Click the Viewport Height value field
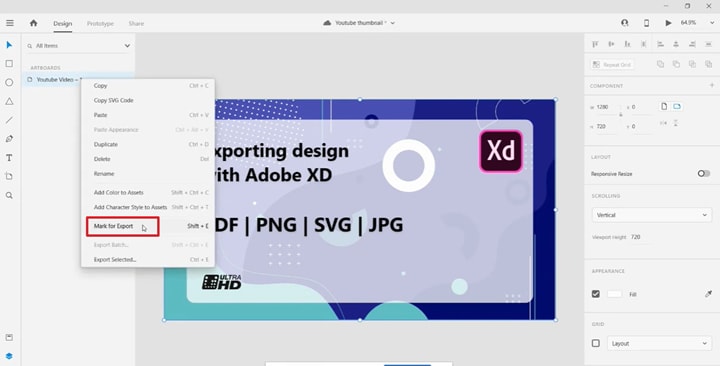 [x=639, y=237]
